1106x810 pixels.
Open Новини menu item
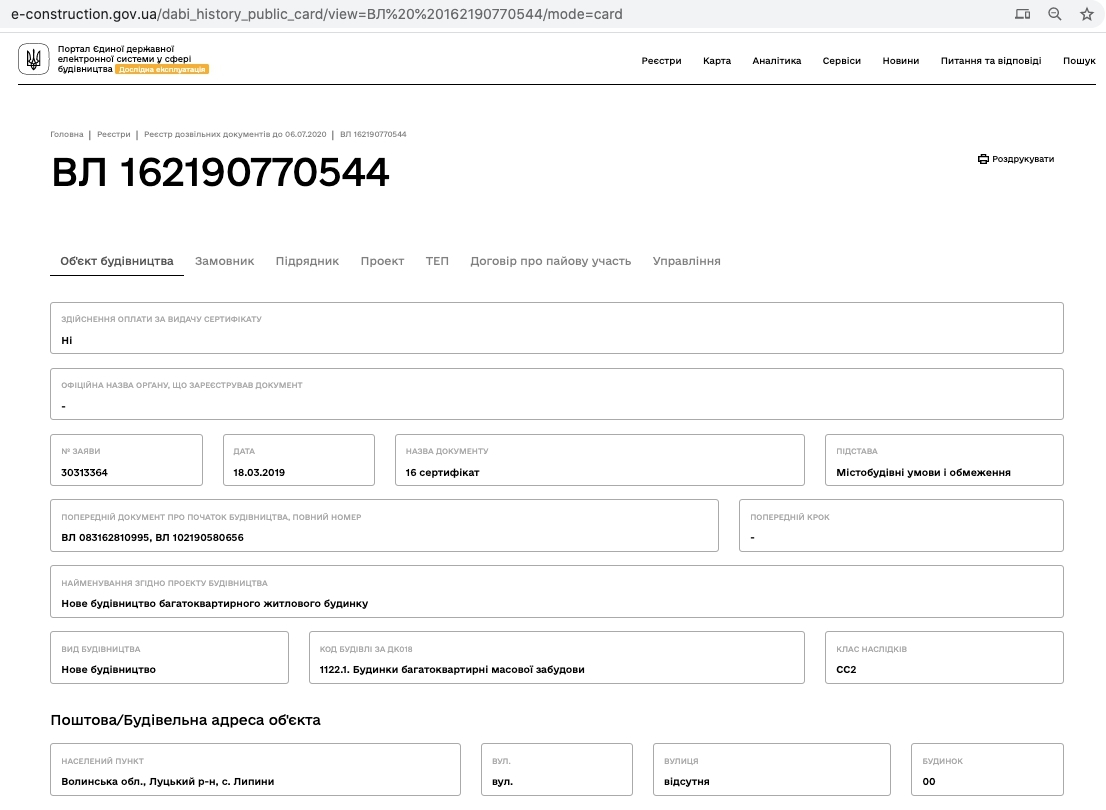(x=901, y=61)
